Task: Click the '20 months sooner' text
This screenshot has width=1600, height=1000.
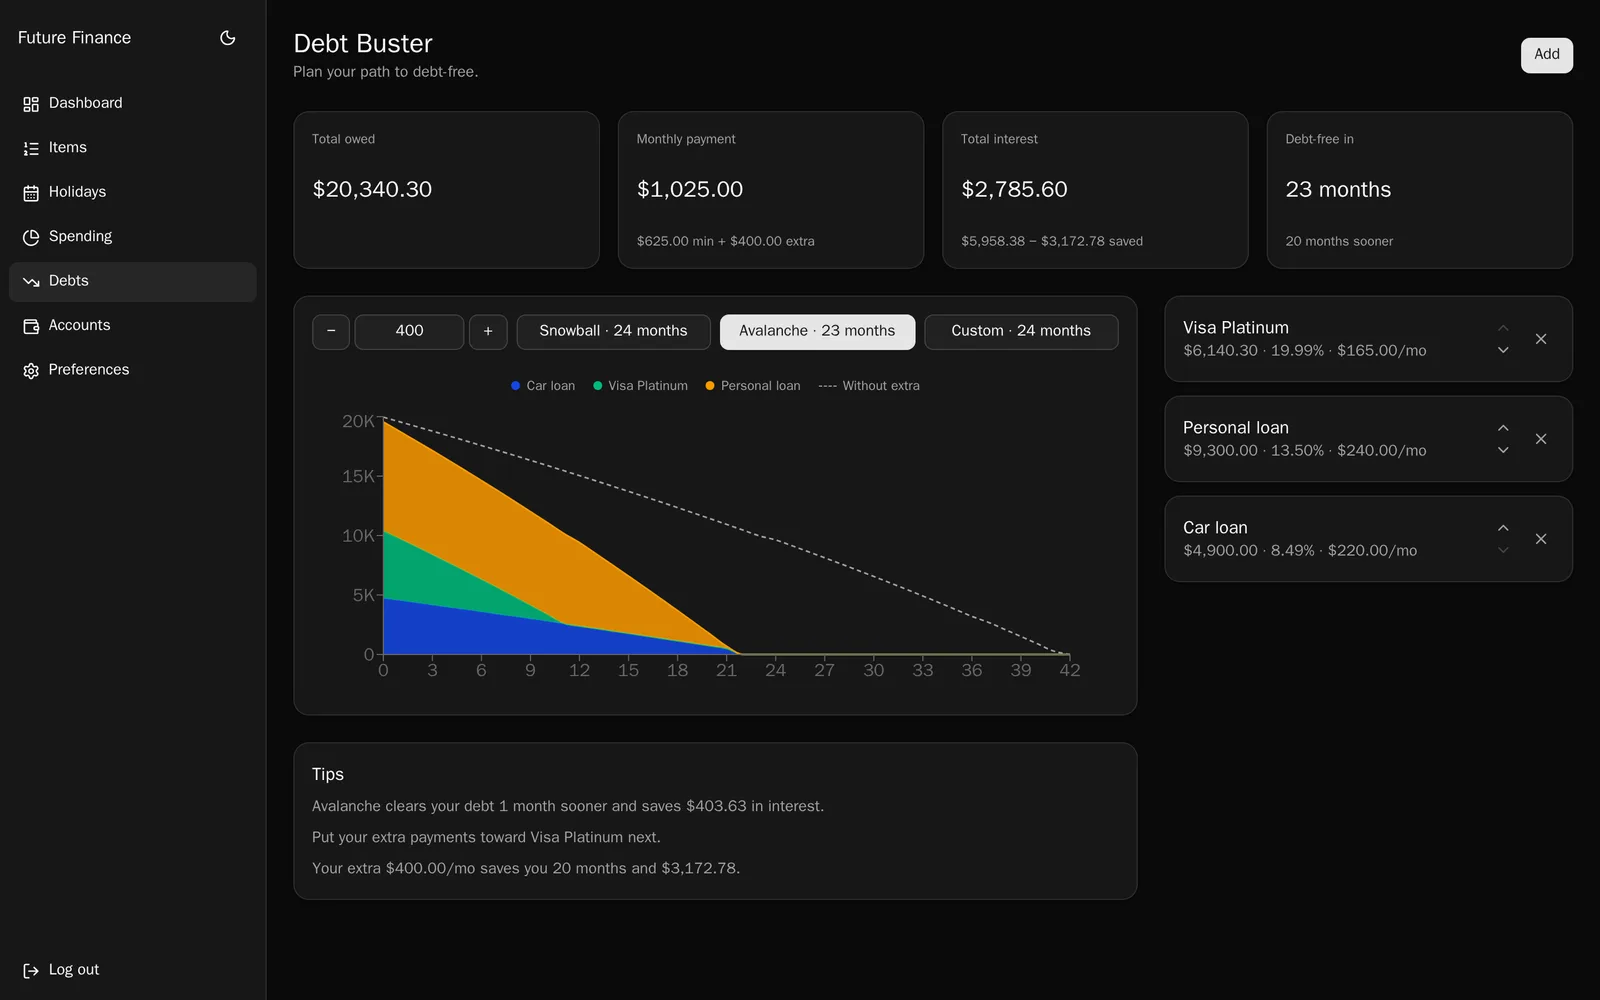Action: coord(1339,242)
